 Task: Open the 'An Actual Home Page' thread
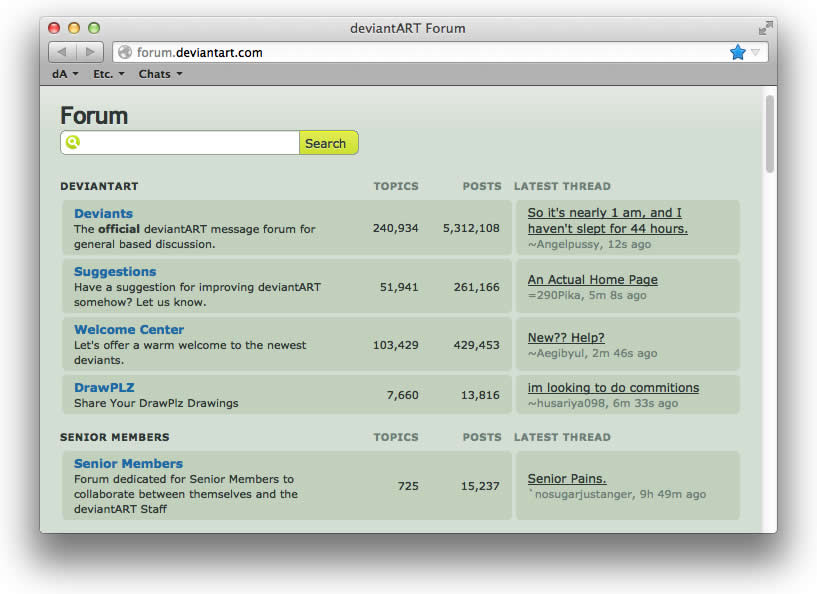(x=592, y=279)
